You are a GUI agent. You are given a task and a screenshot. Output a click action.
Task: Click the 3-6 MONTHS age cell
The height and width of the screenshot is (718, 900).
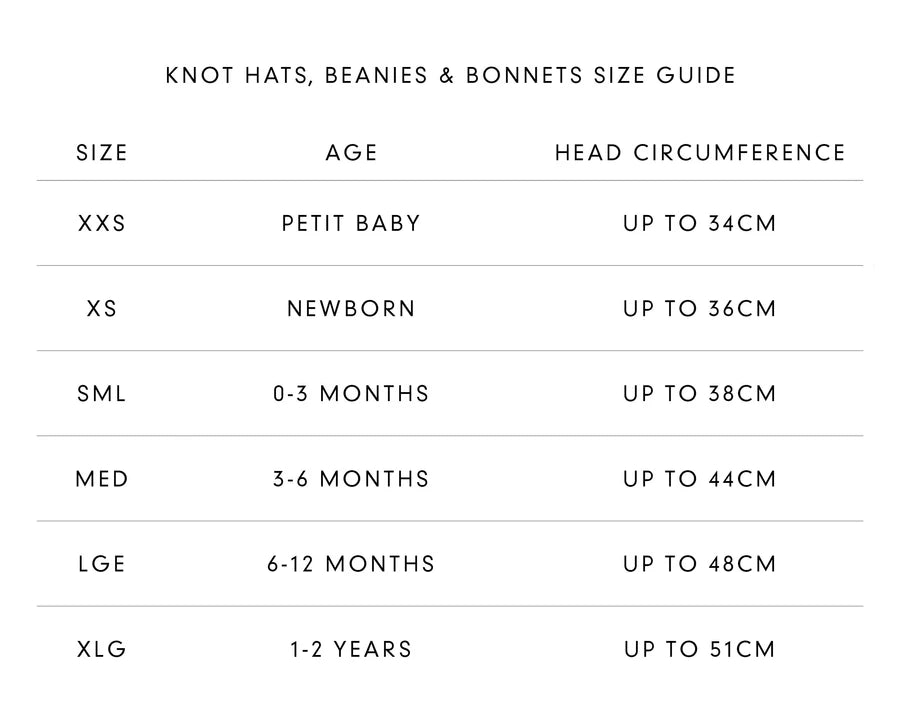pyautogui.click(x=351, y=479)
